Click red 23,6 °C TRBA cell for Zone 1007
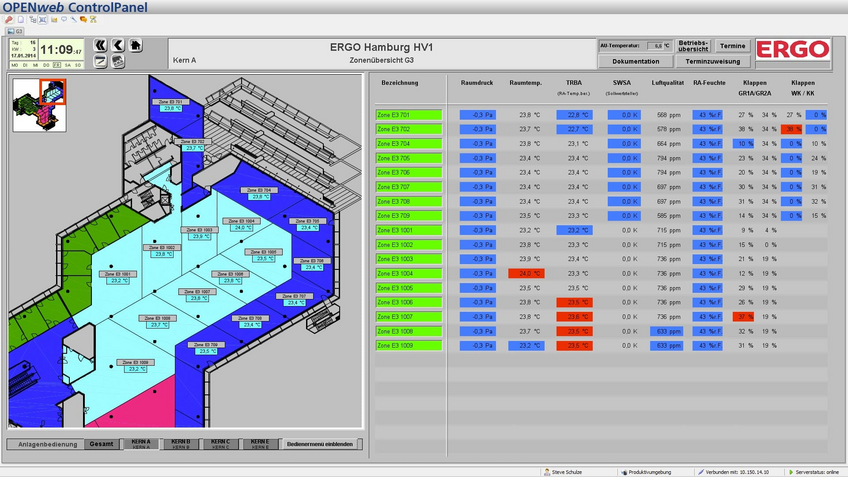848x477 pixels. click(574, 317)
